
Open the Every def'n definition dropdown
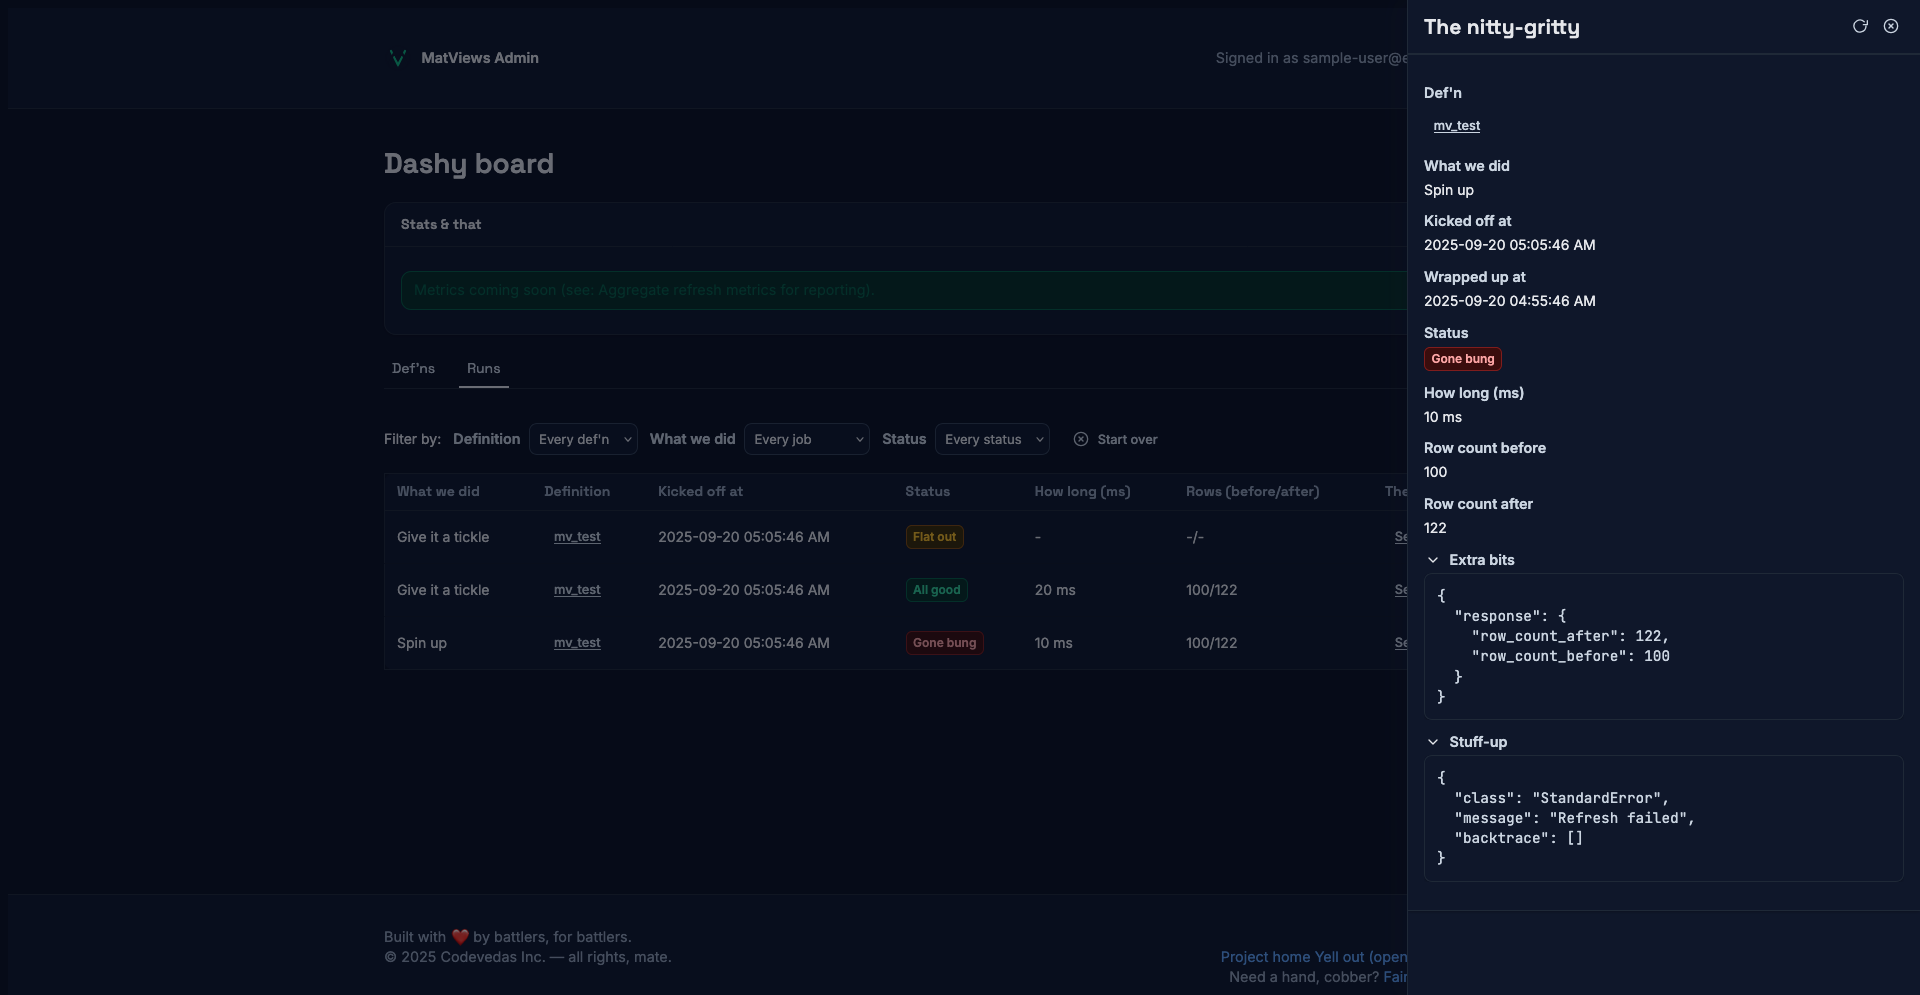click(583, 440)
